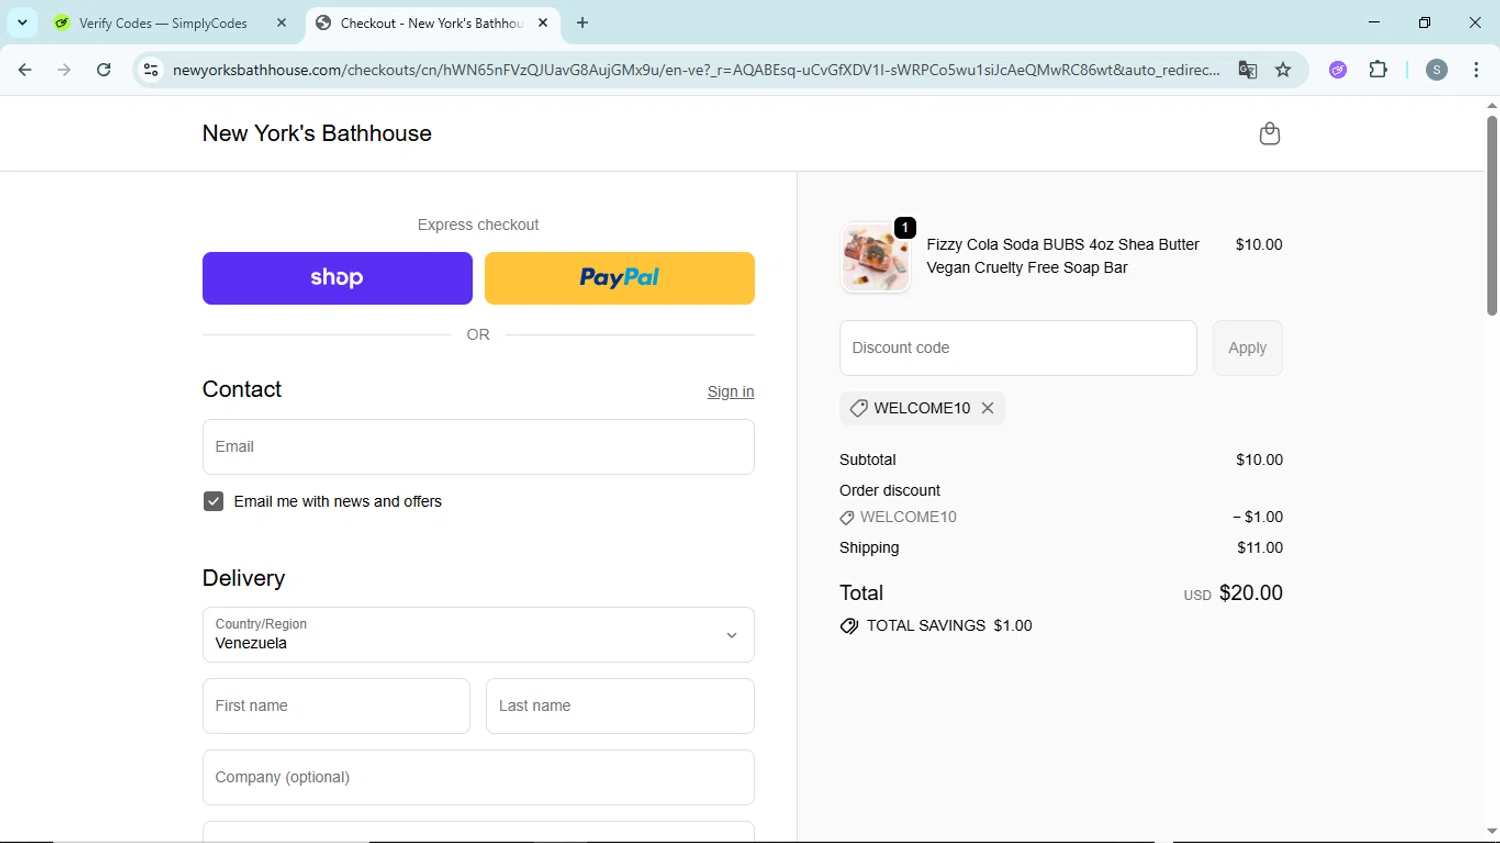
Task: Click the browser address bar URL
Action: click(696, 70)
